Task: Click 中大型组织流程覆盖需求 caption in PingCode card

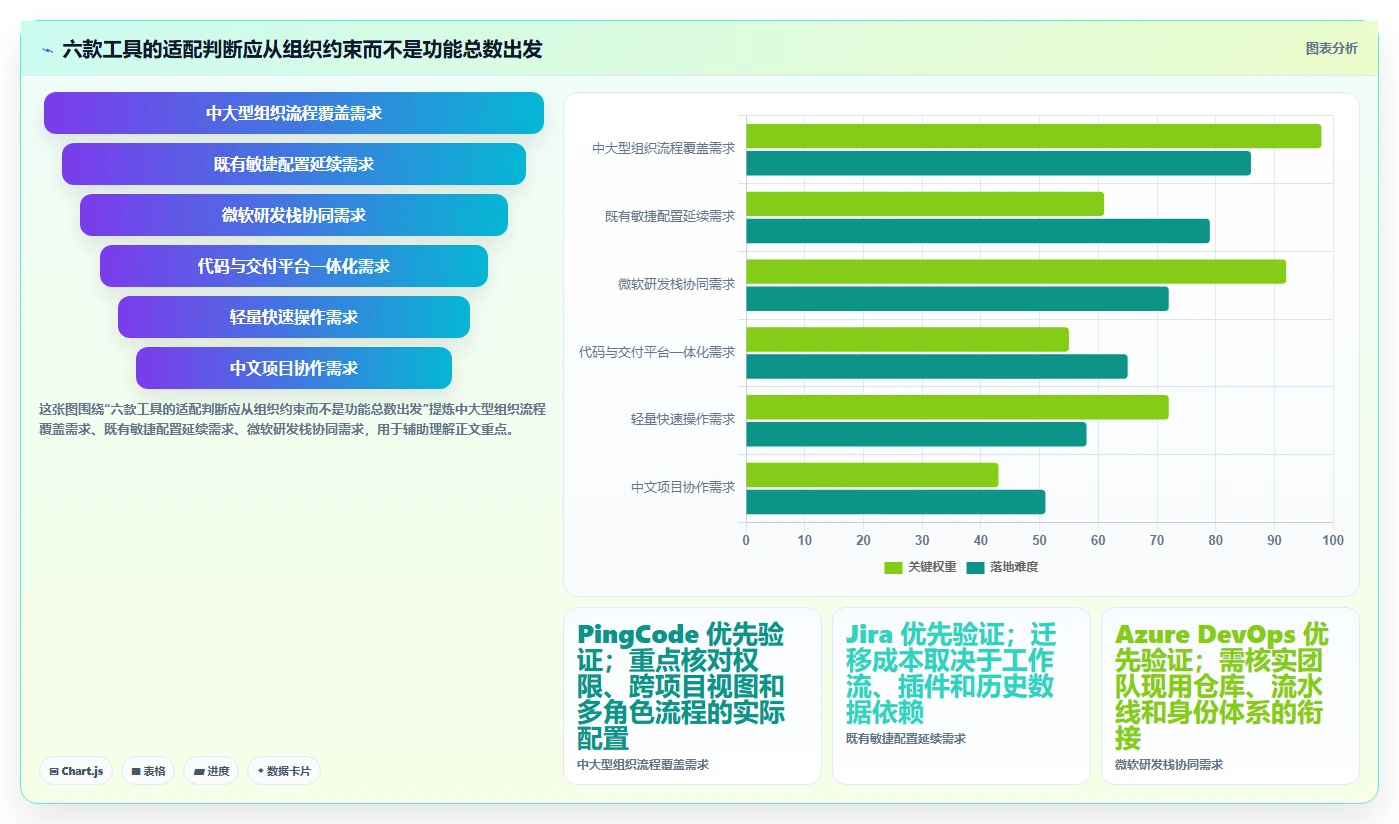Action: (x=642, y=764)
